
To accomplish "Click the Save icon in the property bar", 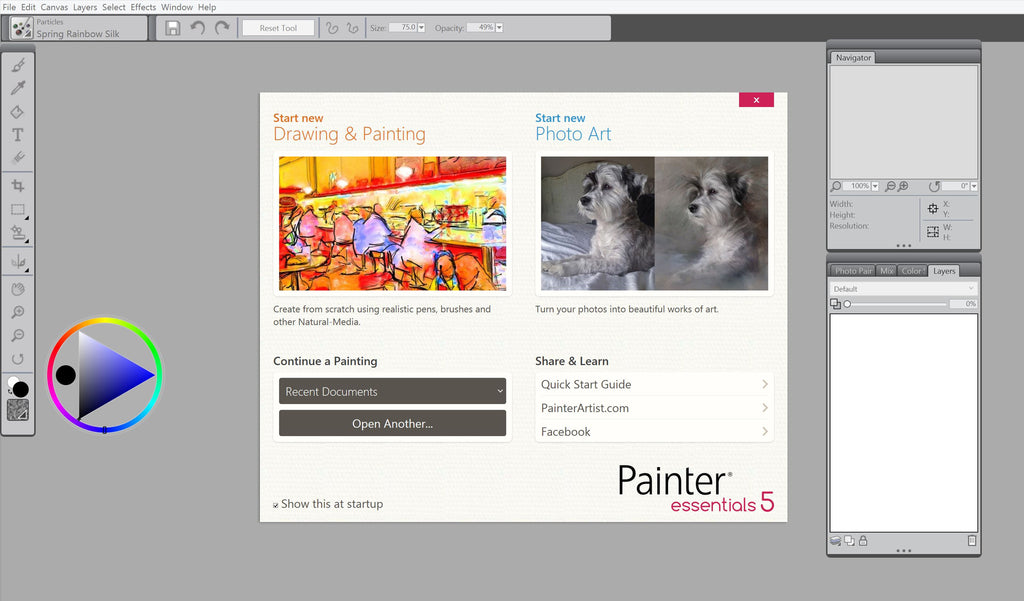I will tap(173, 28).
